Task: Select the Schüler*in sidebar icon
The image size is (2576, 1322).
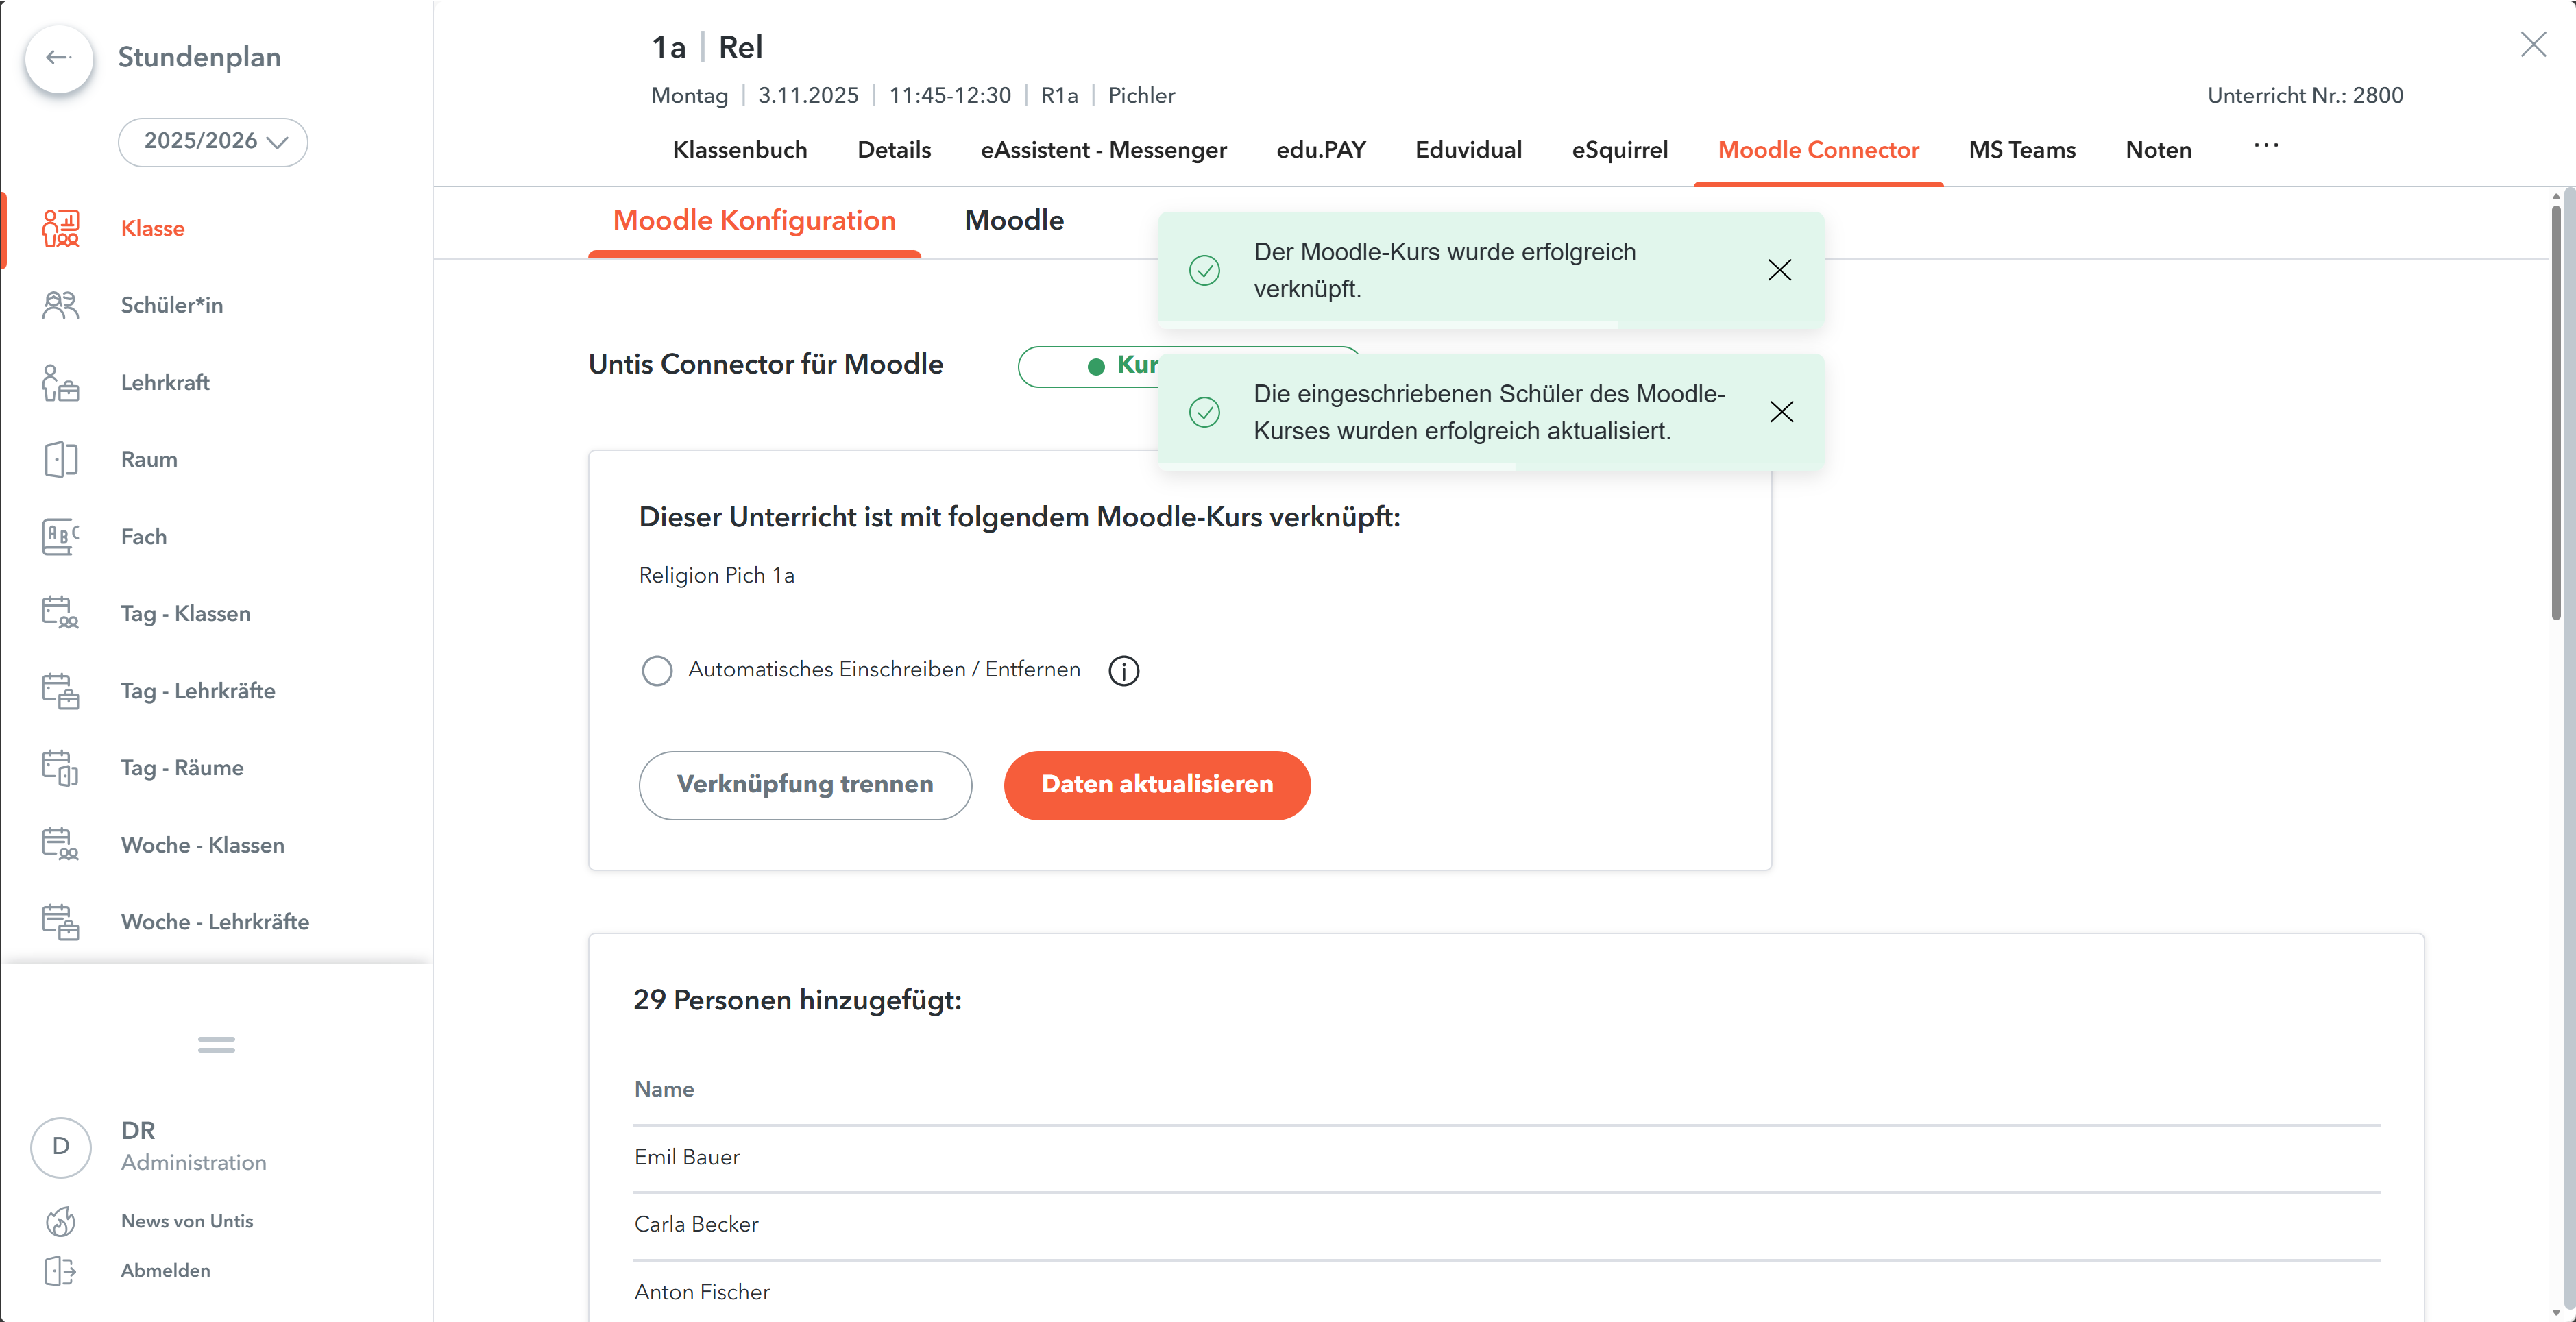Action: (60, 305)
